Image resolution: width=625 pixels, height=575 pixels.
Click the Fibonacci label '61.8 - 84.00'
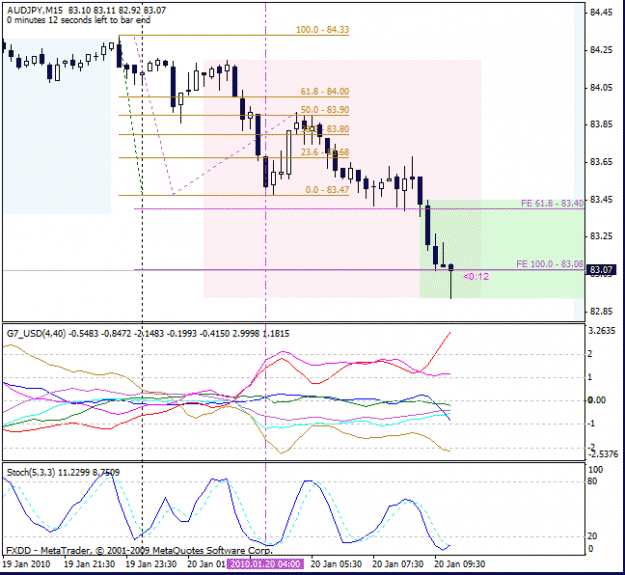point(324,91)
